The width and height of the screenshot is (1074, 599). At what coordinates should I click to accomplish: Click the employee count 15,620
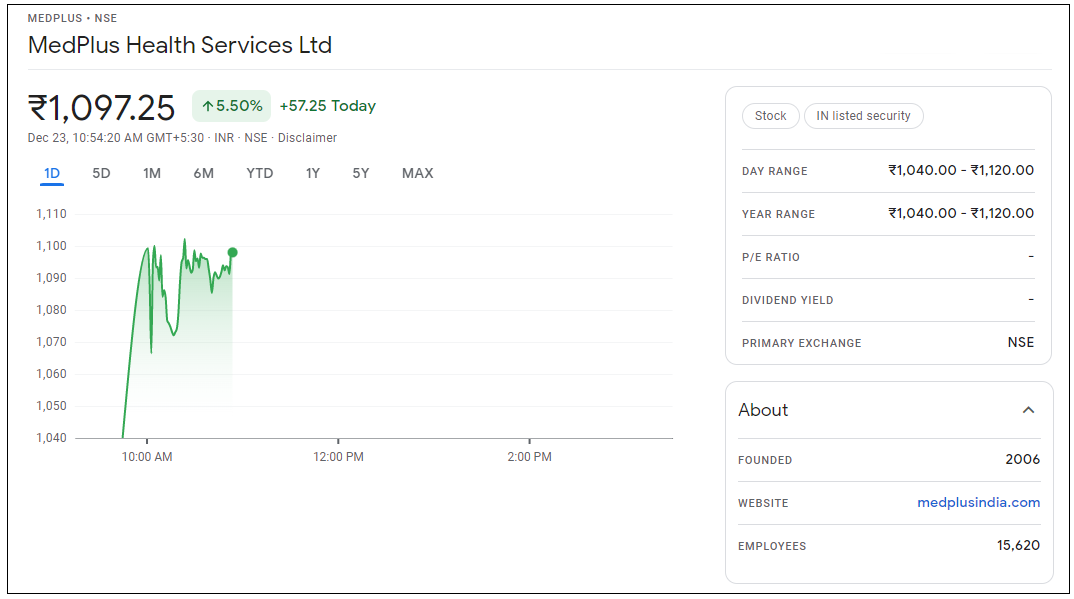tap(1019, 546)
